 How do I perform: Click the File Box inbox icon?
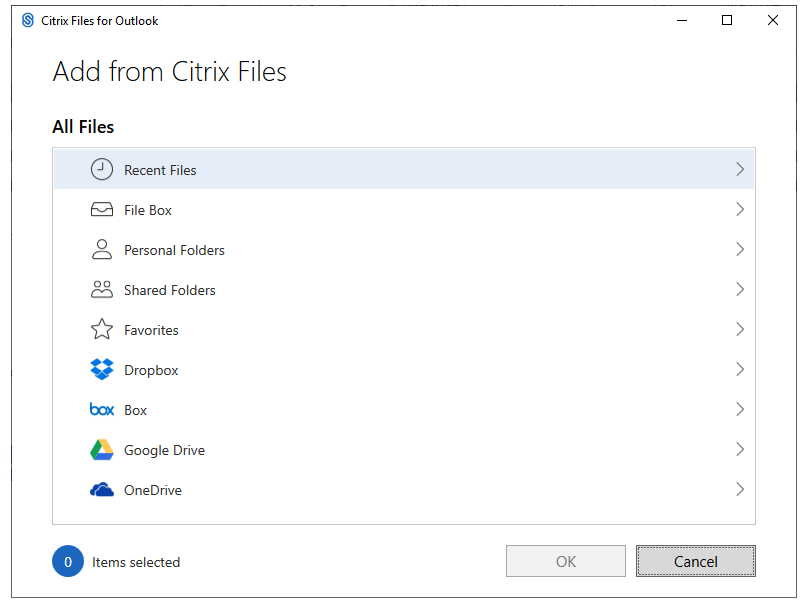click(x=102, y=210)
